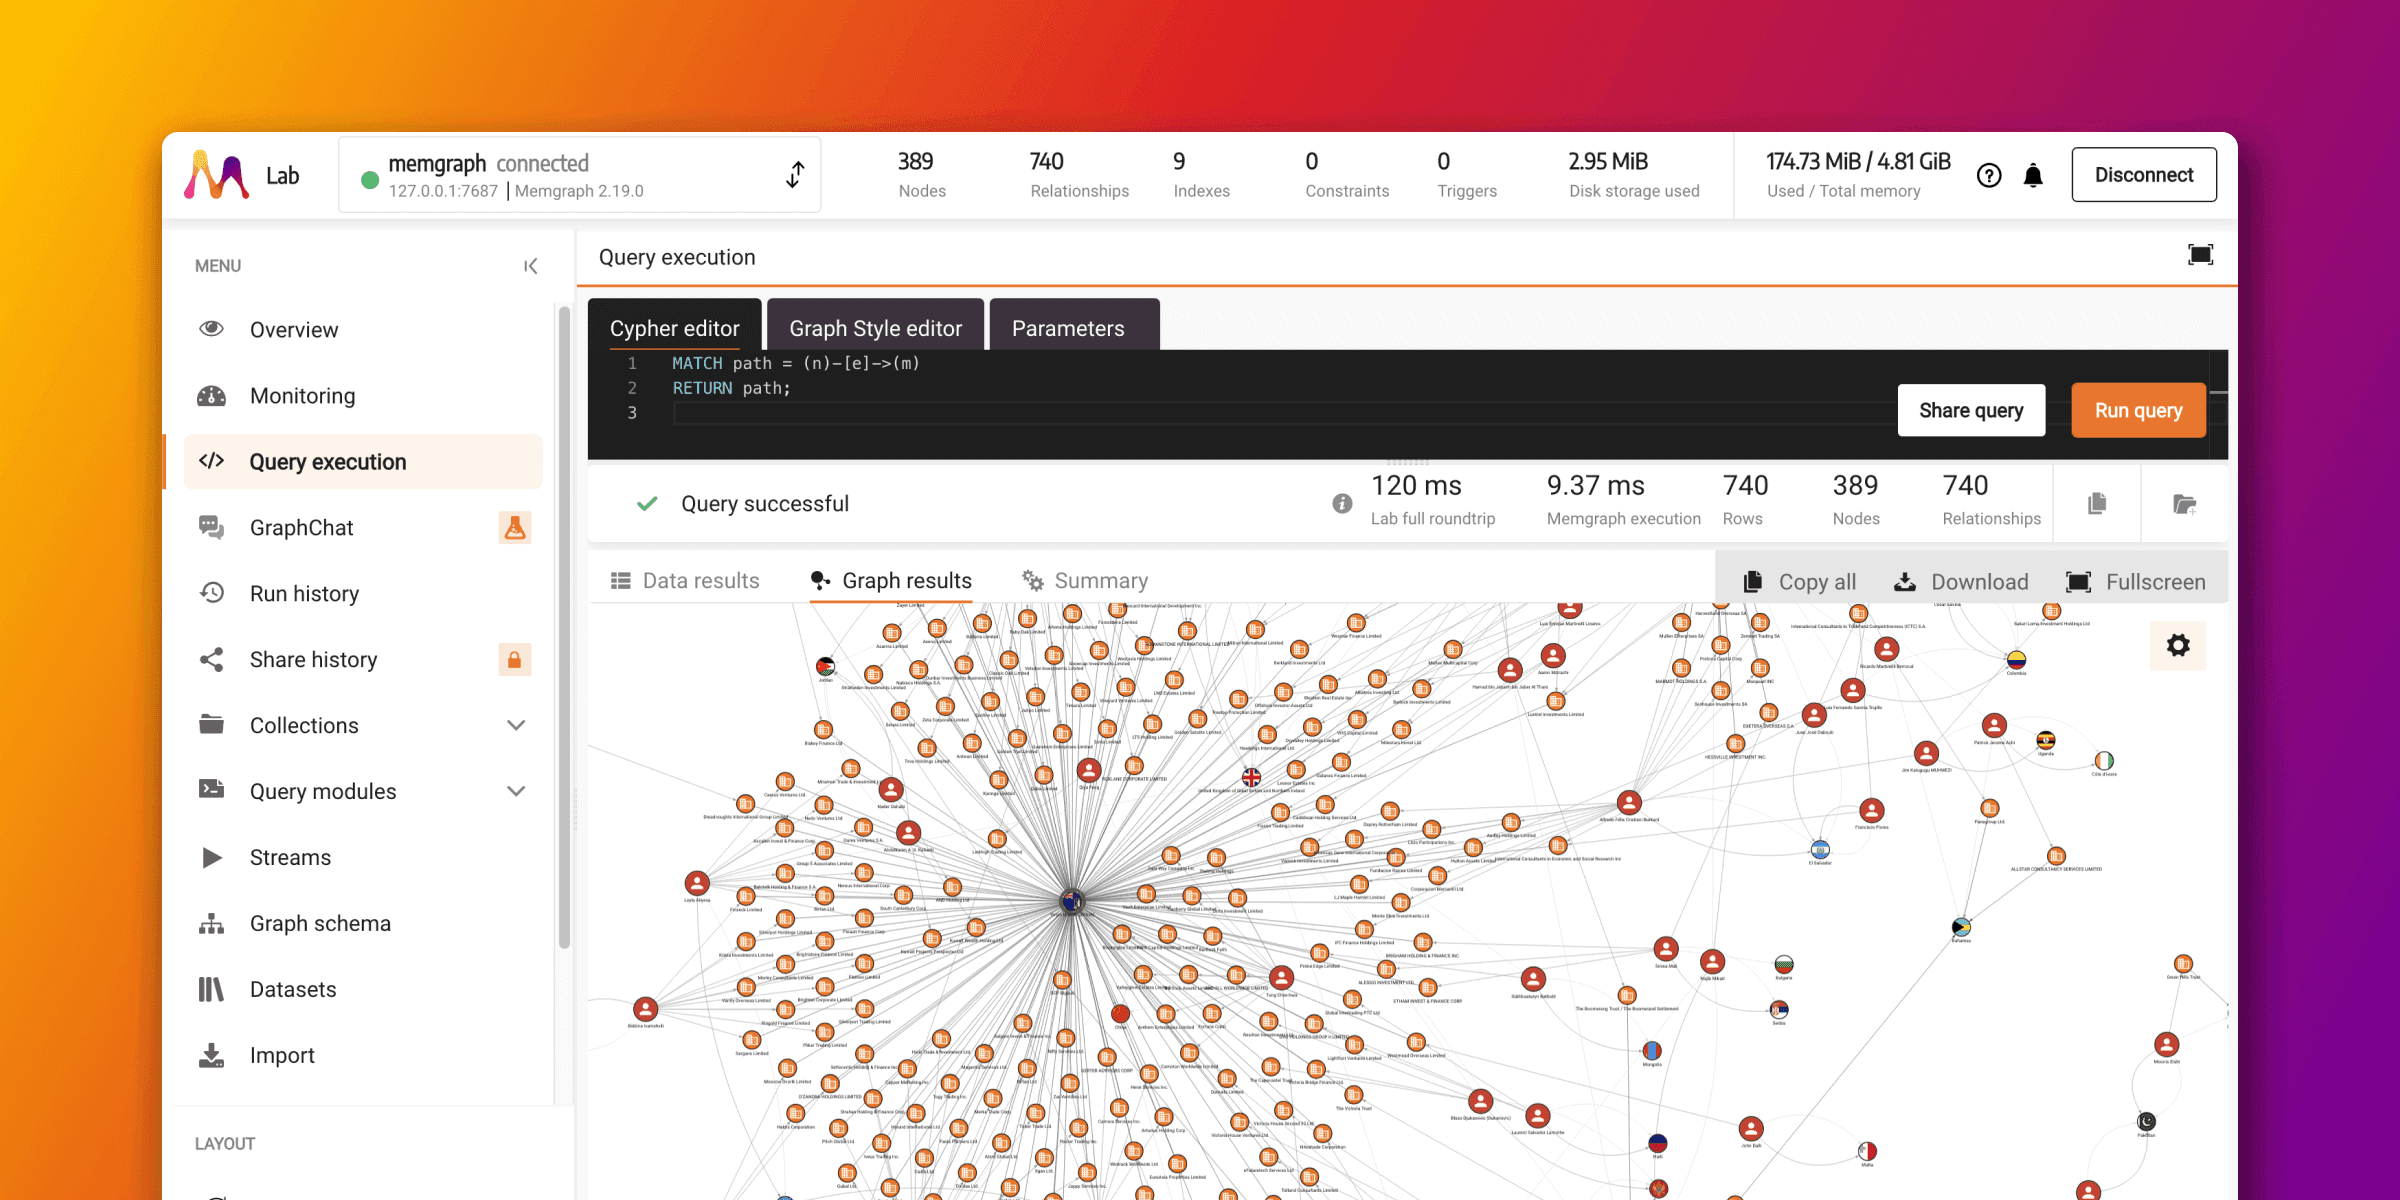Click save to collection folder icon
The image size is (2400, 1200).
[x=2184, y=504]
